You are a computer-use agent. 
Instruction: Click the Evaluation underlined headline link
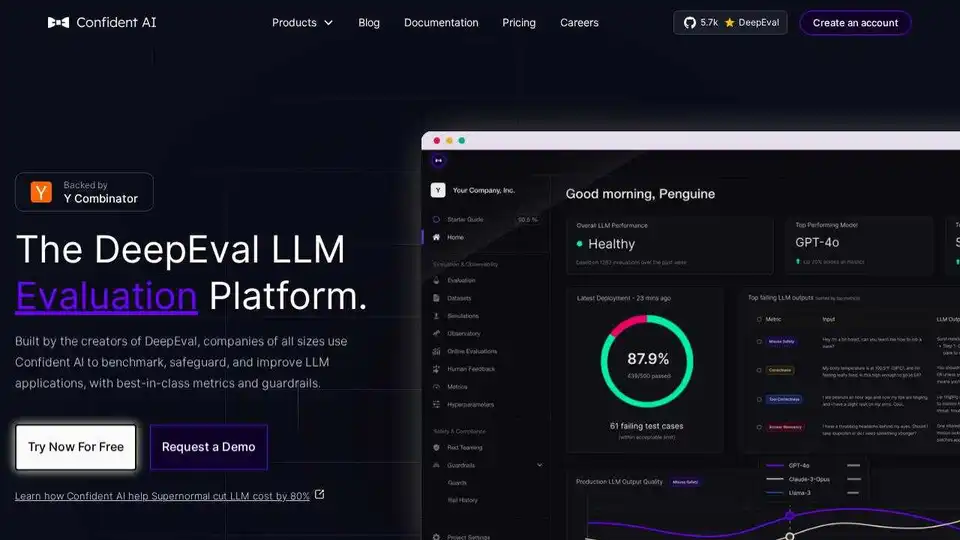pyautogui.click(x=107, y=296)
